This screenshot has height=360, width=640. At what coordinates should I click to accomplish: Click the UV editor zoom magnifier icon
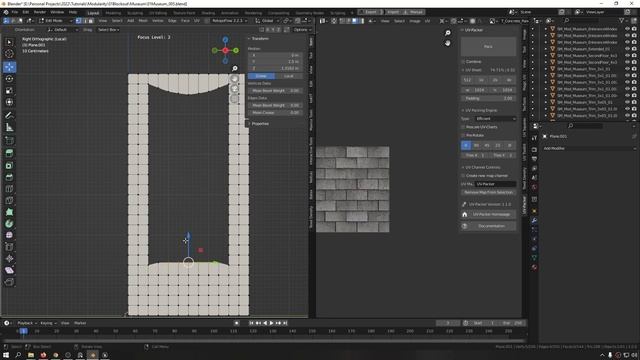(x=448, y=33)
